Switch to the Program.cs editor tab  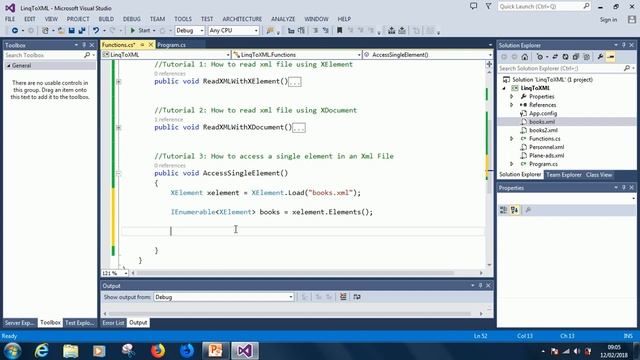[x=171, y=45]
